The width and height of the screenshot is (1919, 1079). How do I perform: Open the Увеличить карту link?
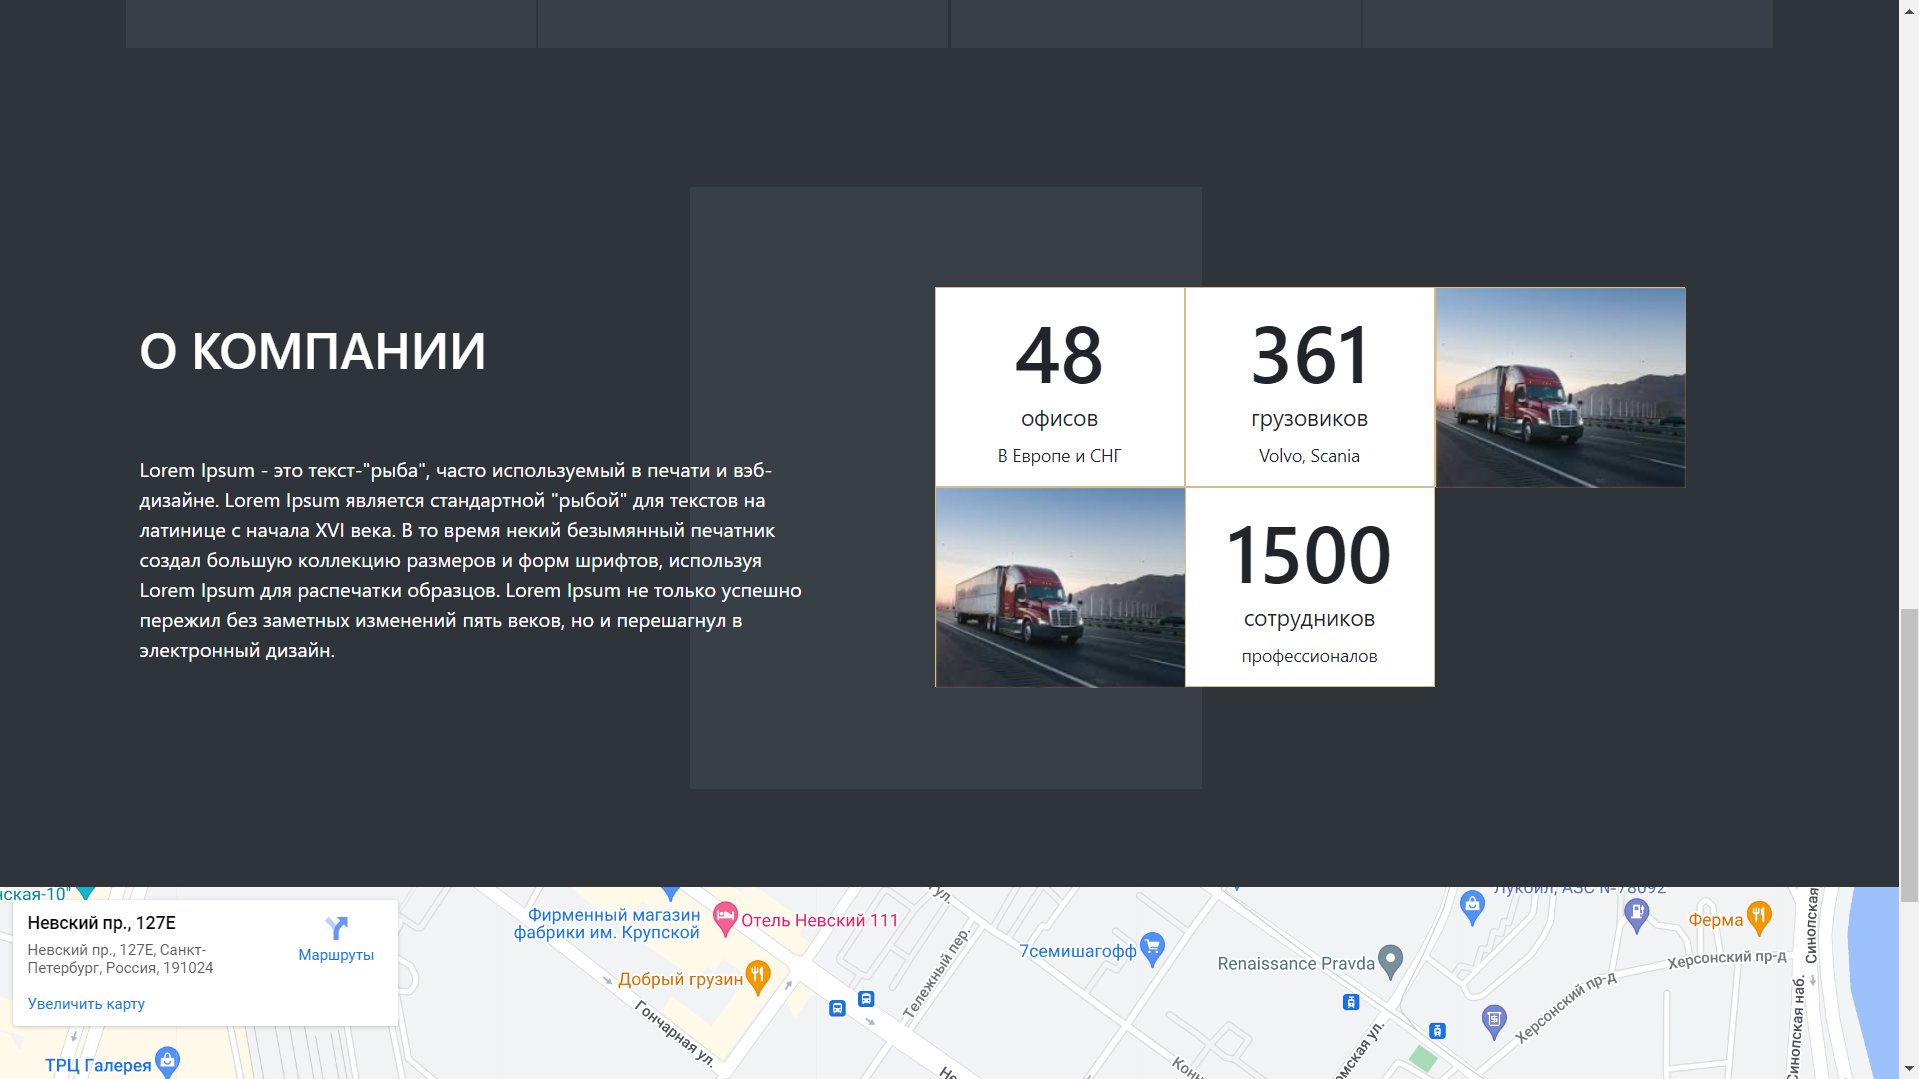coord(86,1004)
